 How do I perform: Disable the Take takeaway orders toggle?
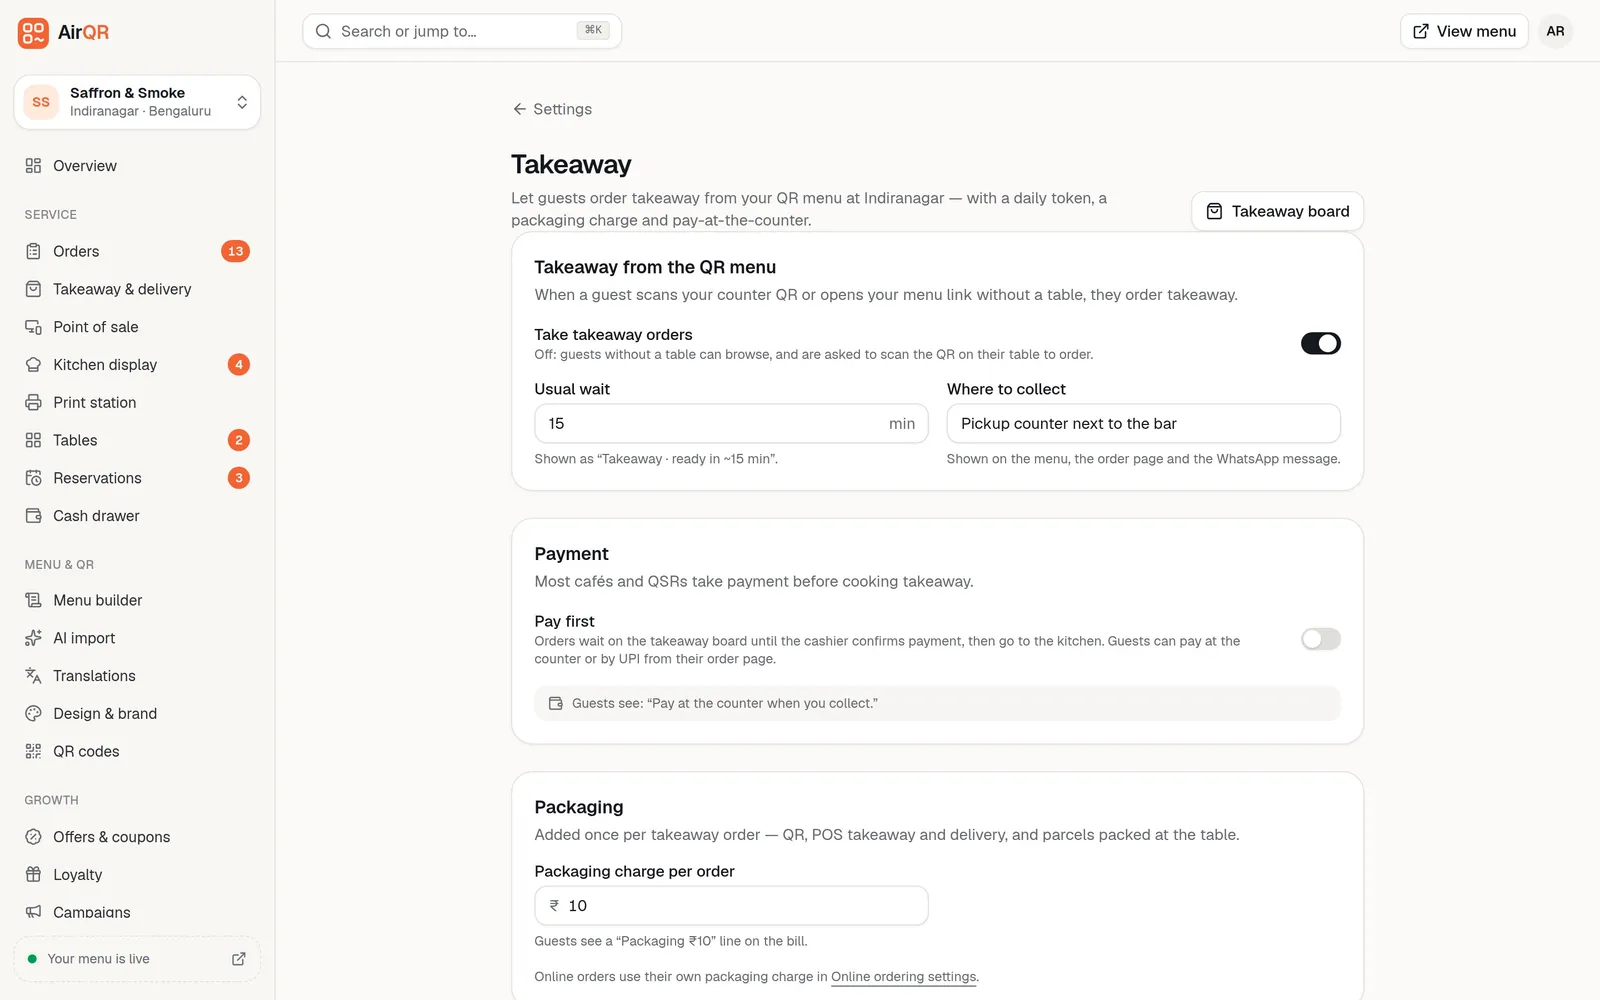(x=1320, y=344)
